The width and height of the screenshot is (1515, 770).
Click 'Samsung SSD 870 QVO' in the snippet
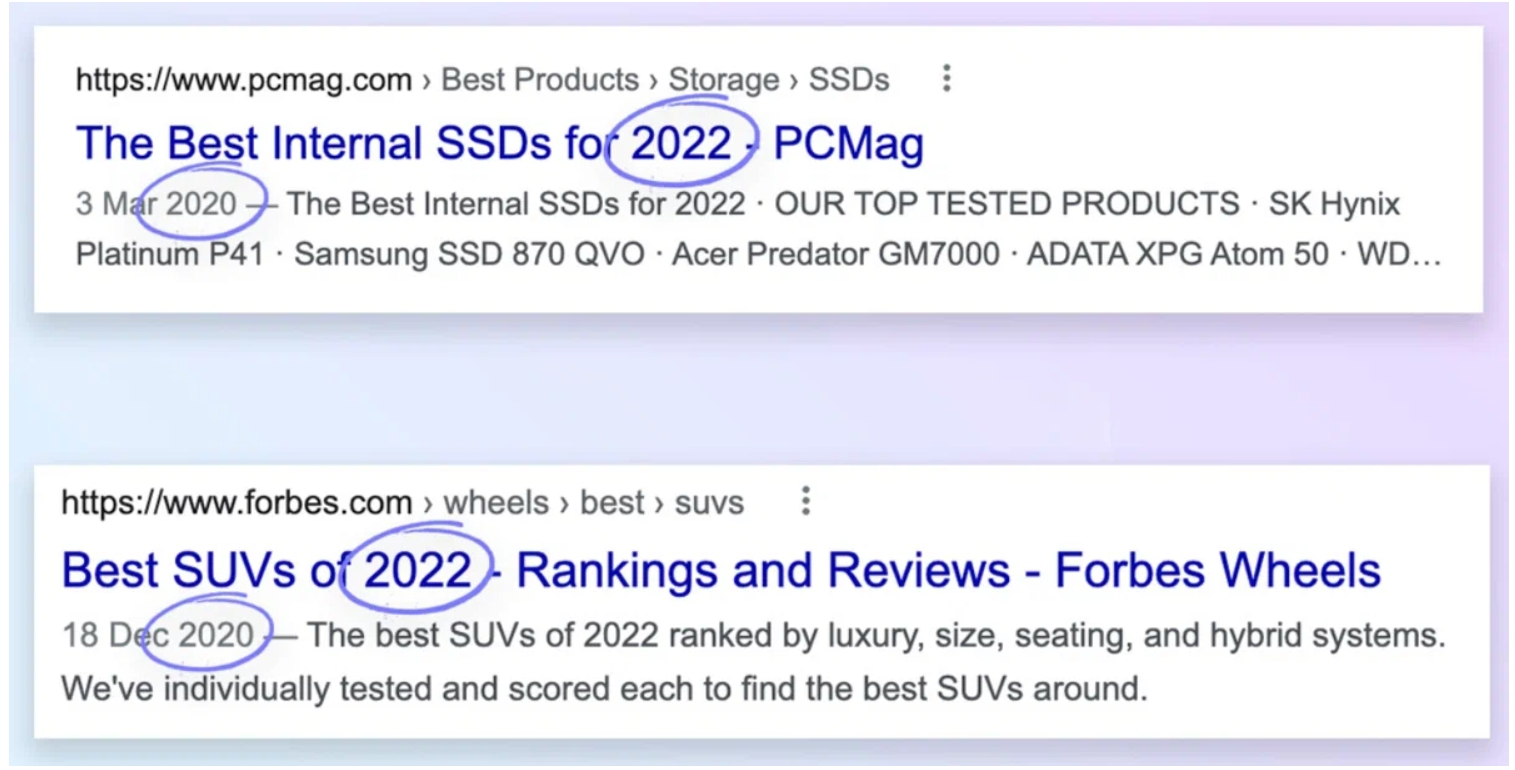click(469, 254)
